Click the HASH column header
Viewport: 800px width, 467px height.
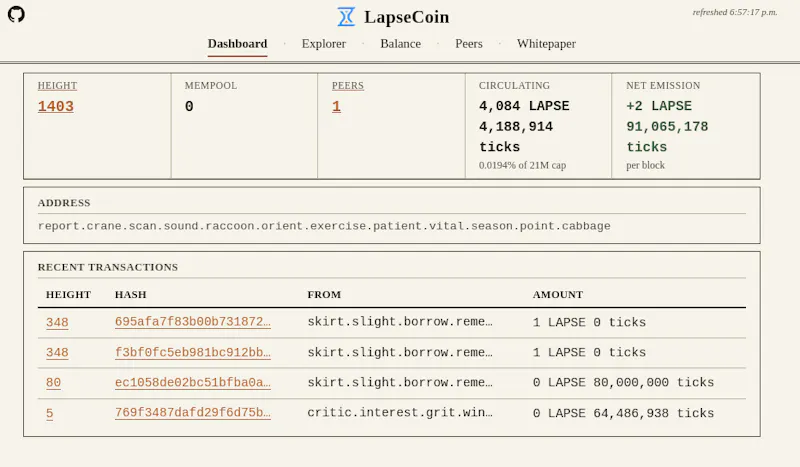tap(131, 294)
